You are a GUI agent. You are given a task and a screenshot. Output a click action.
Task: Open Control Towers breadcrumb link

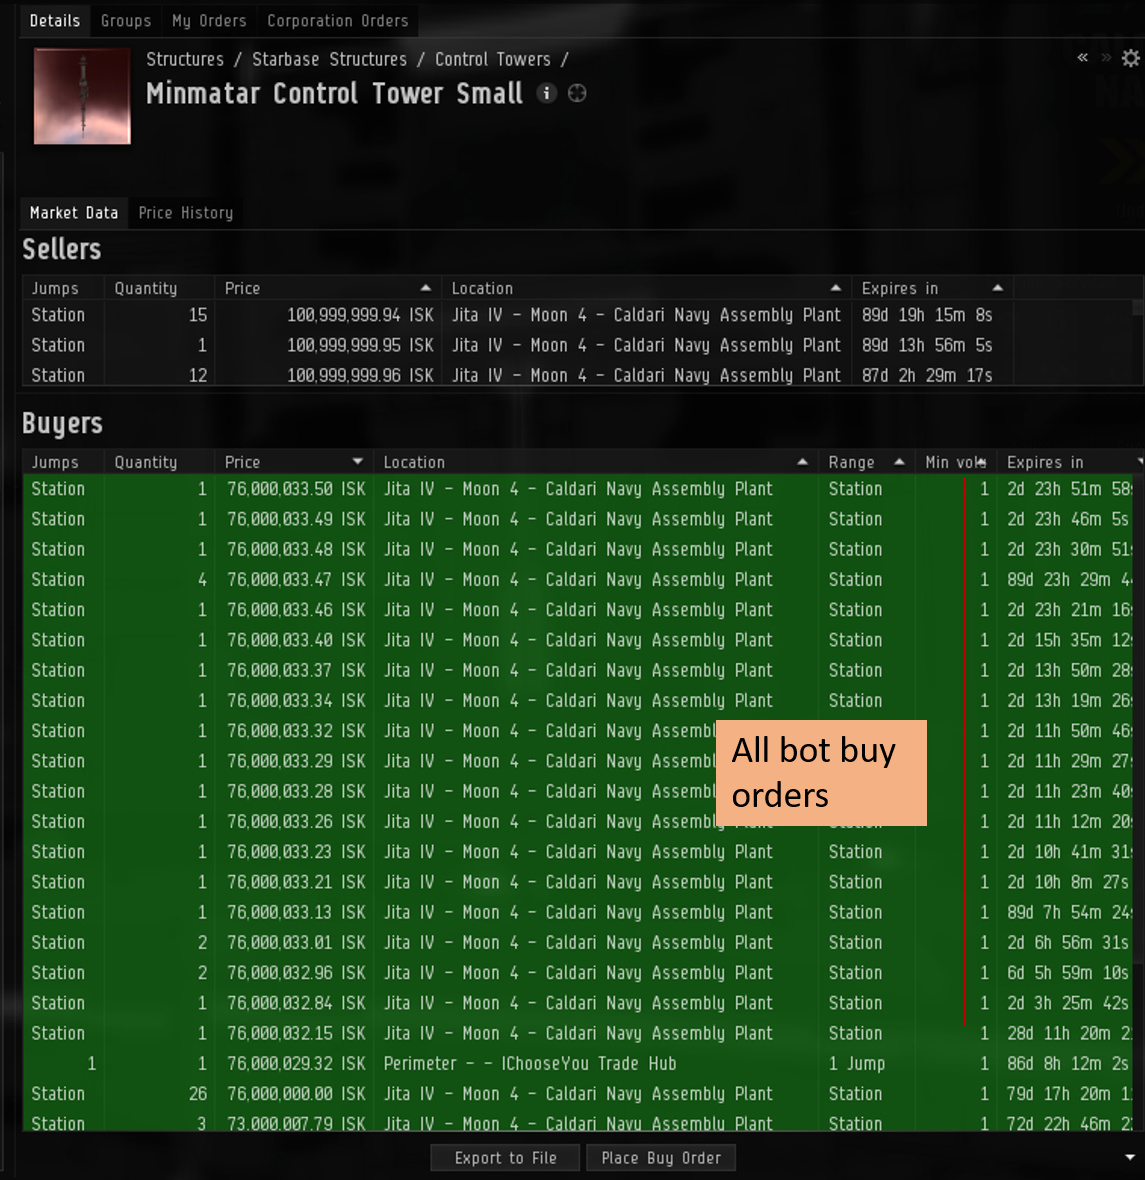point(492,59)
